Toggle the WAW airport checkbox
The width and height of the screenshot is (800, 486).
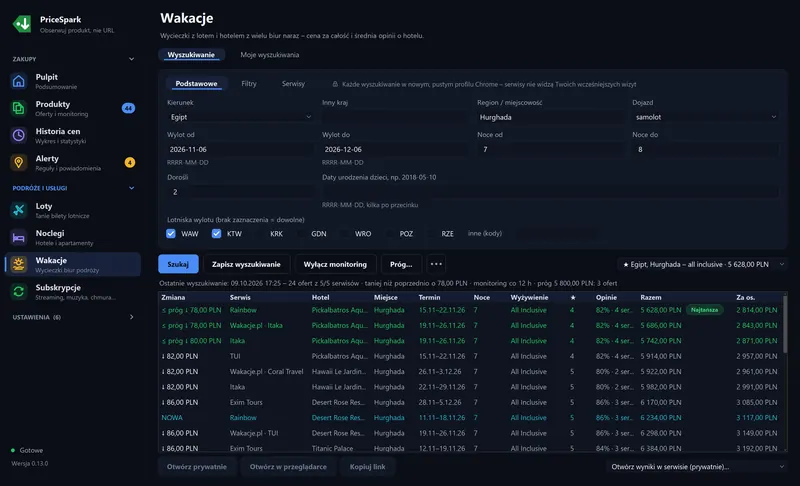click(171, 234)
